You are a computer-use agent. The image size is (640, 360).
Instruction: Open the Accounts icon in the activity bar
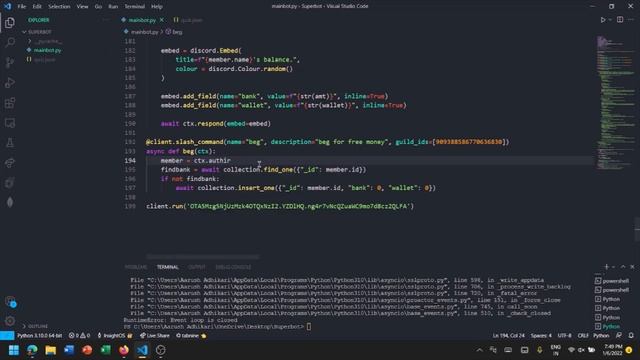click(x=10, y=302)
